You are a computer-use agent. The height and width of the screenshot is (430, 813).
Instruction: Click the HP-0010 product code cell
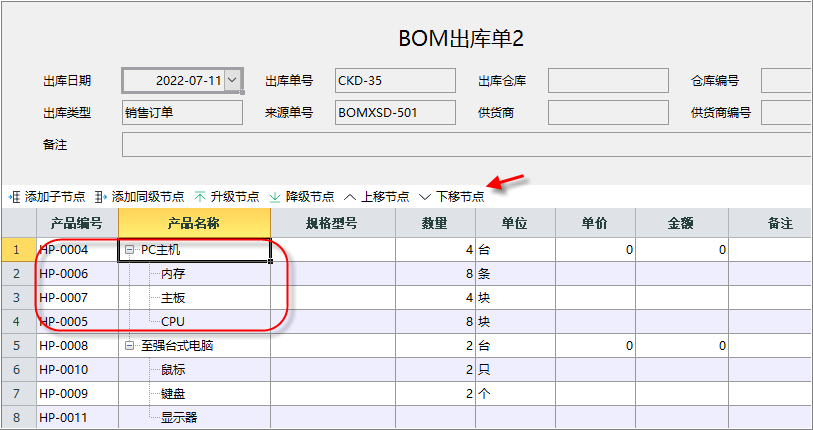(77, 370)
